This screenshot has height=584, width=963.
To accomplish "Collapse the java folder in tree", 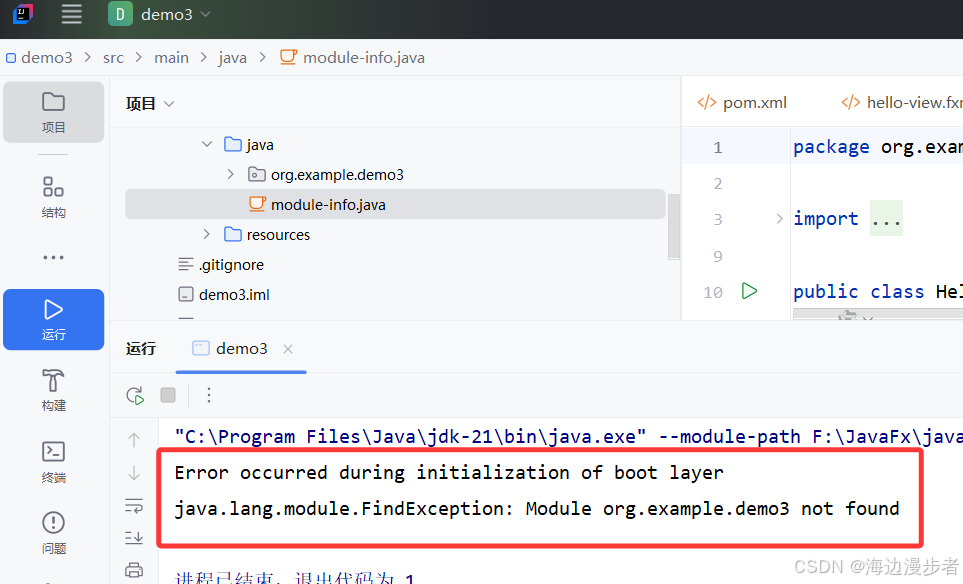I will click(x=207, y=144).
